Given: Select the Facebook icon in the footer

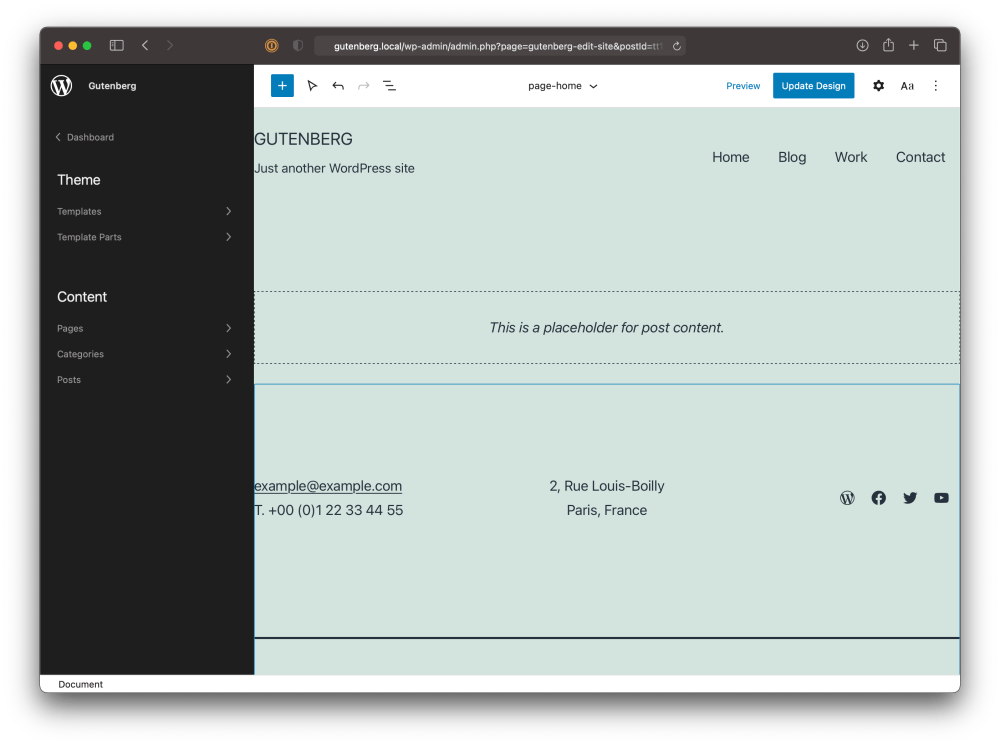Looking at the screenshot, I should 878,497.
